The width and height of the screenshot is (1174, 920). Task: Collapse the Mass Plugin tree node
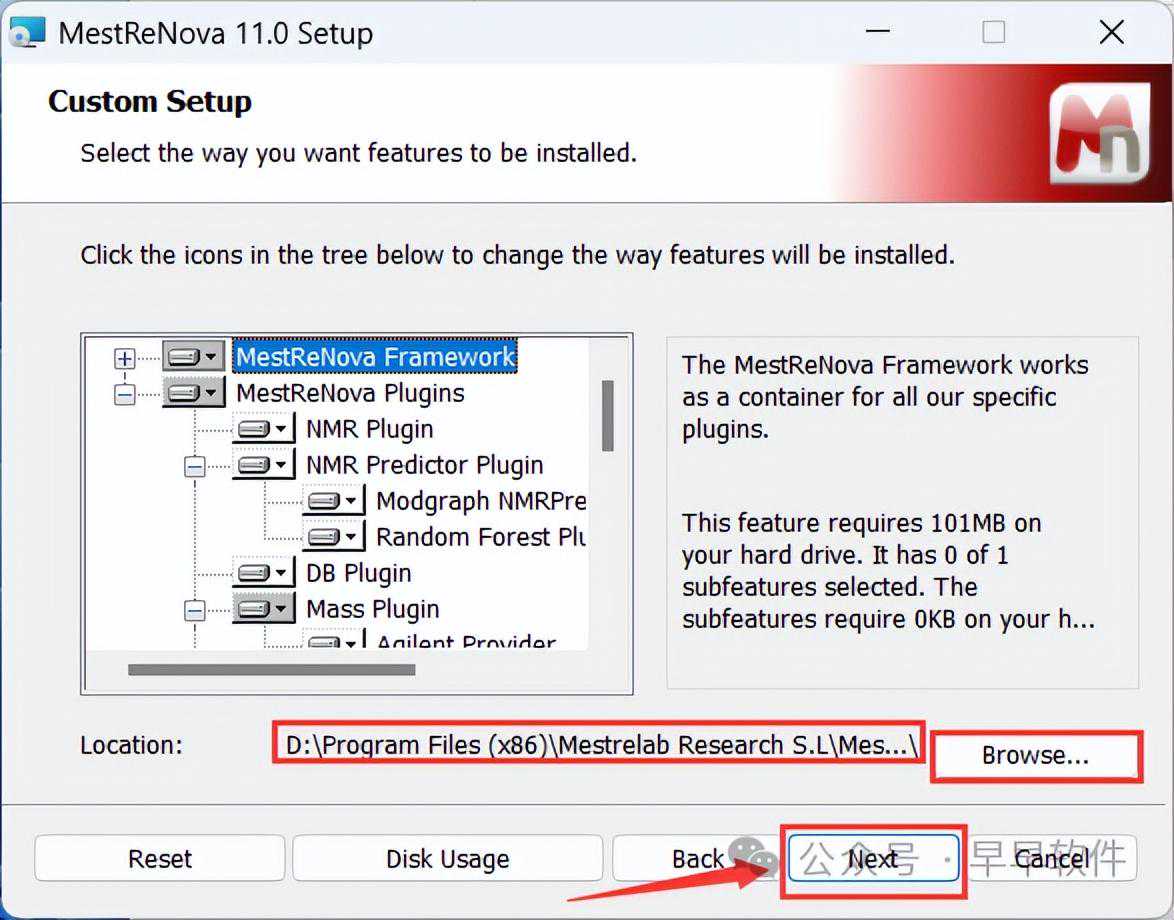tap(195, 610)
